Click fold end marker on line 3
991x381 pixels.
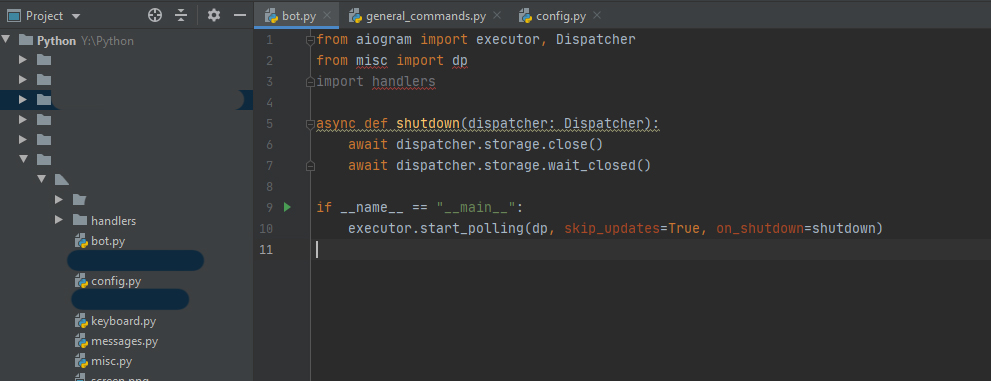tap(310, 82)
